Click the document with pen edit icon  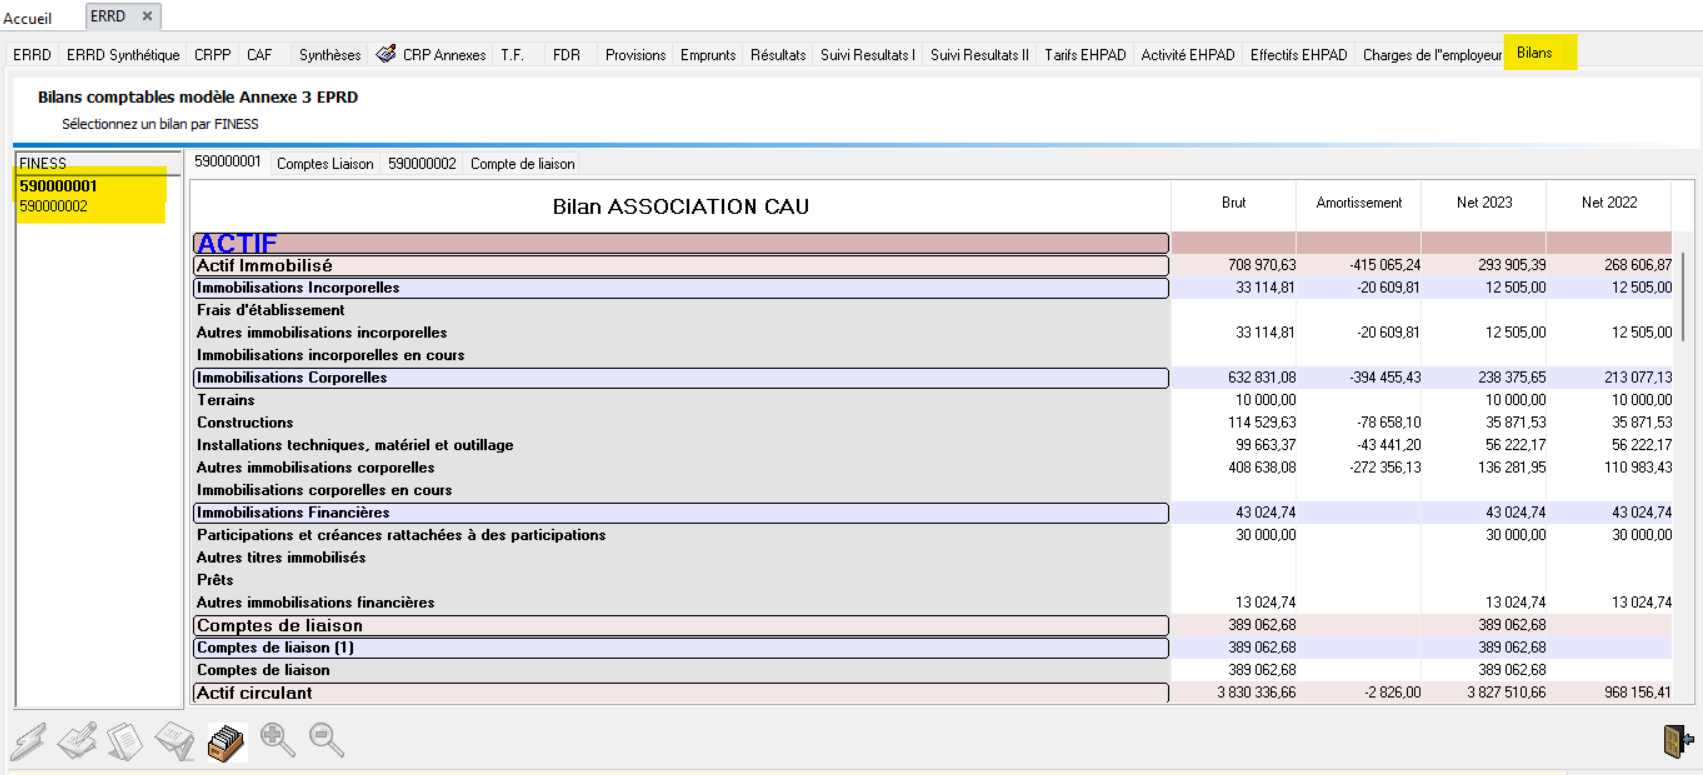(x=77, y=741)
